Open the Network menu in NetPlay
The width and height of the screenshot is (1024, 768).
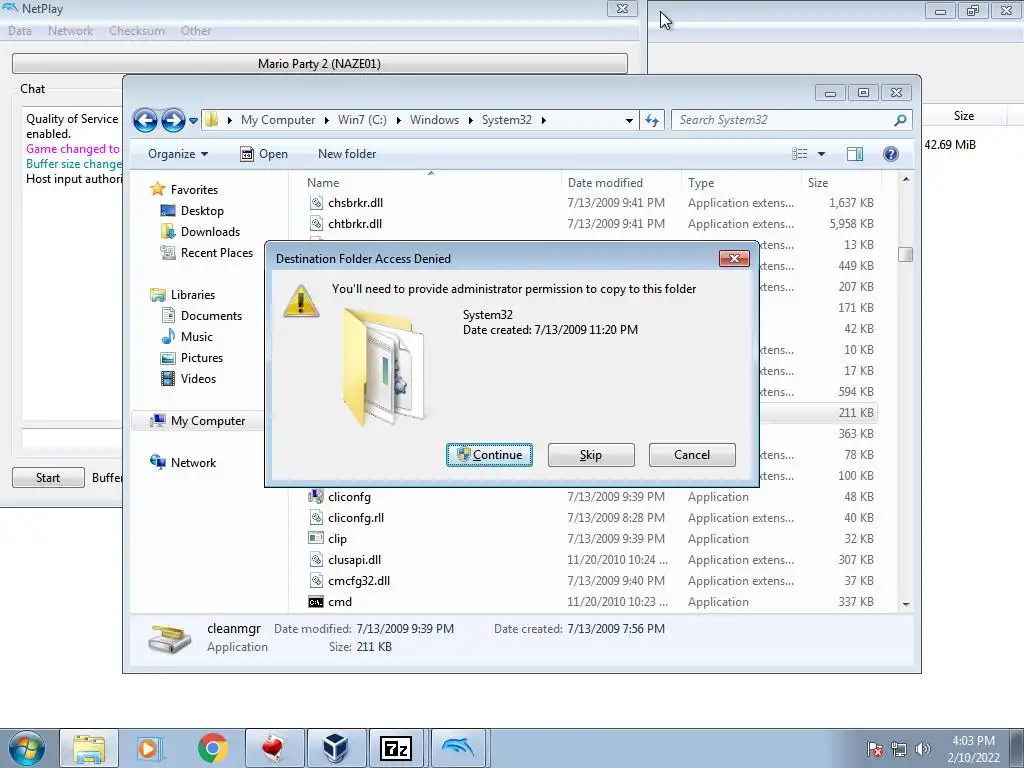(x=71, y=31)
